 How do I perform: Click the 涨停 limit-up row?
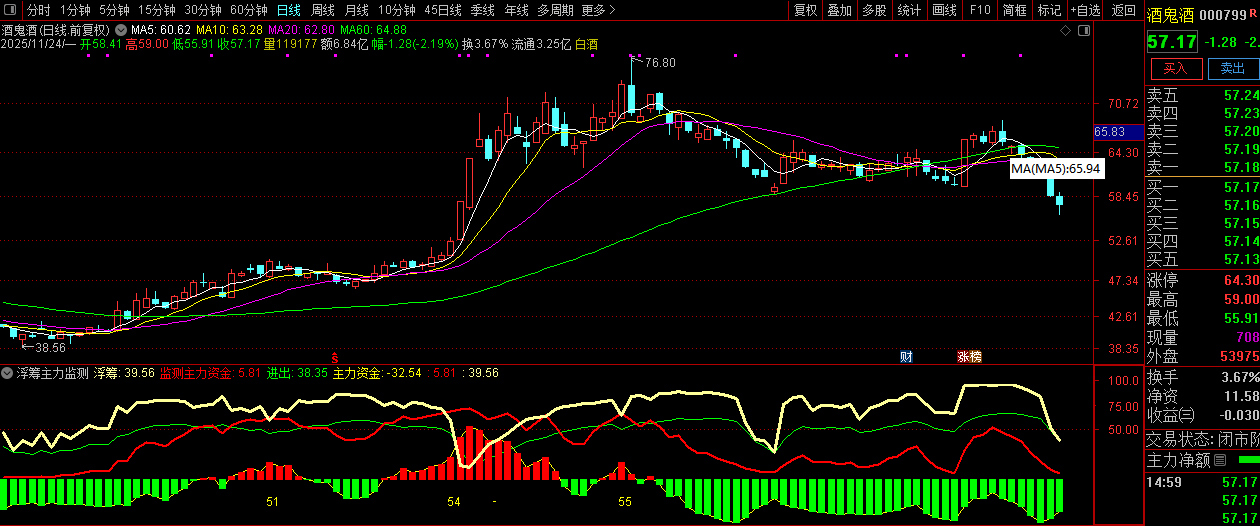(1202, 281)
